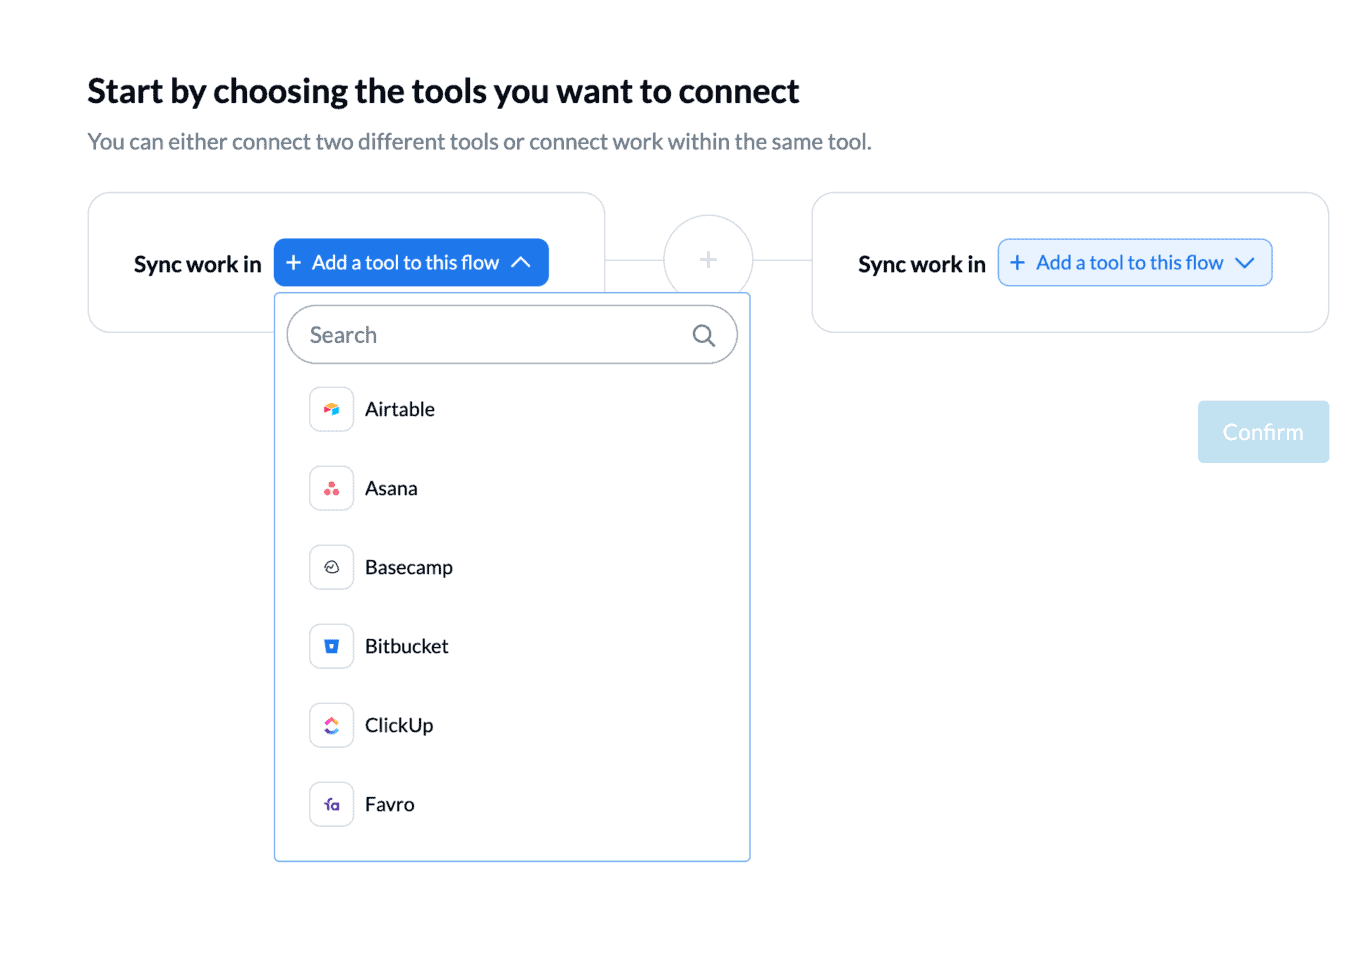This screenshot has width=1366, height=958.
Task: Select Favro list entry
Action: [512, 804]
